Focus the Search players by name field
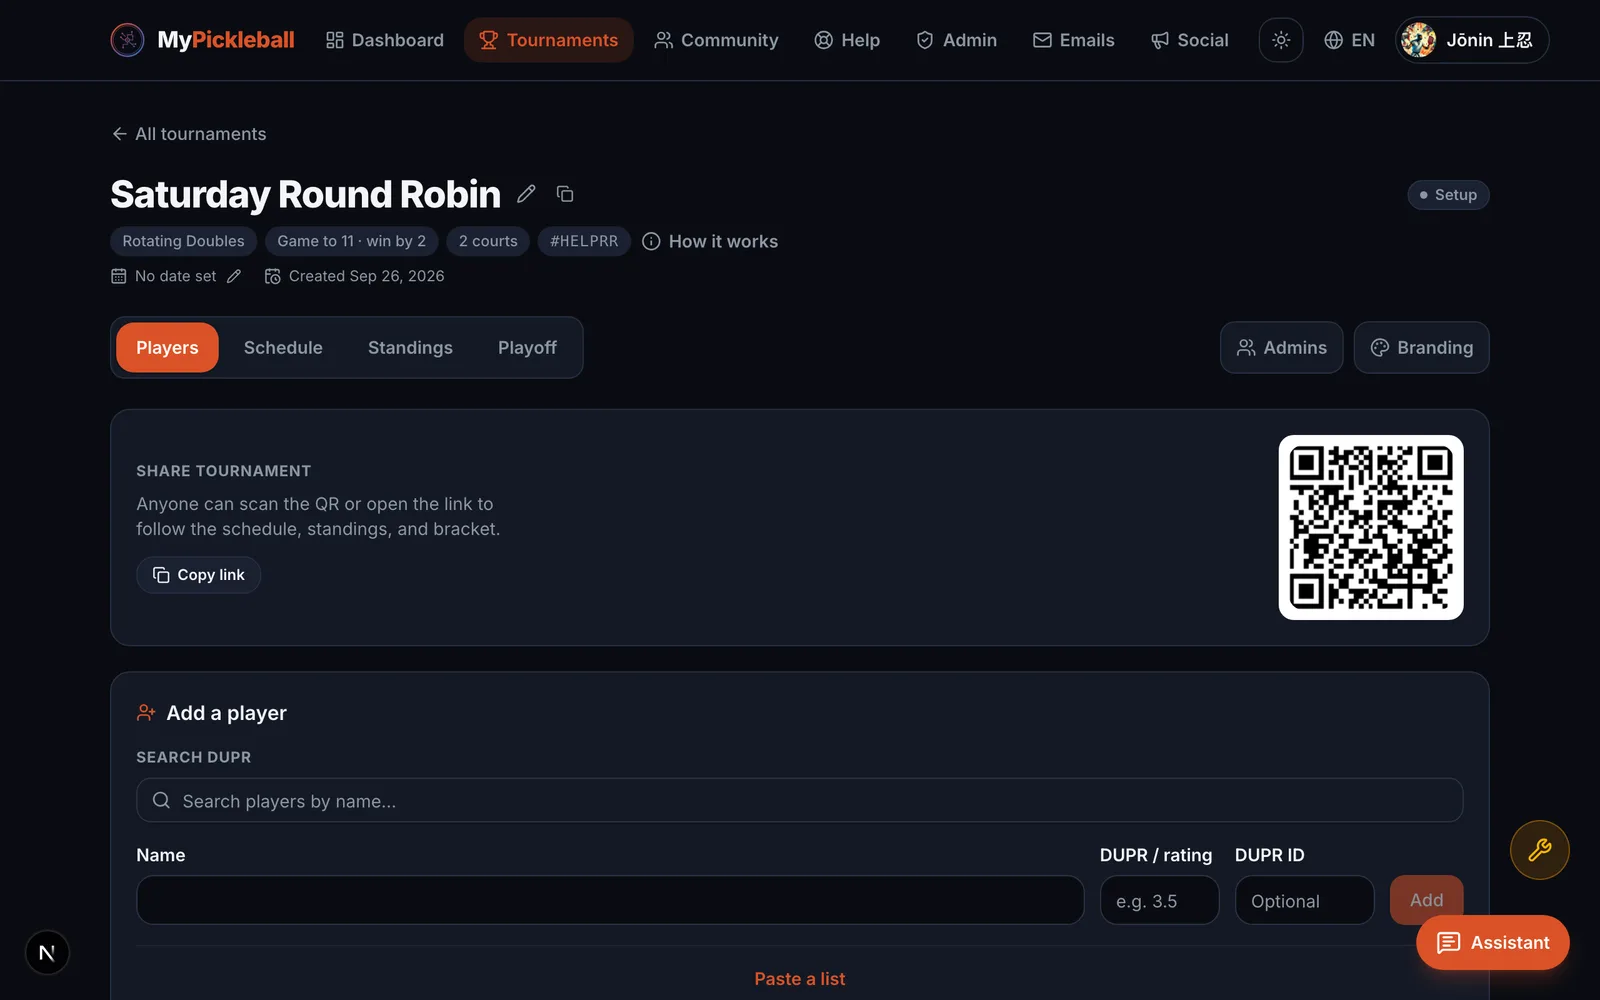 pyautogui.click(x=800, y=801)
